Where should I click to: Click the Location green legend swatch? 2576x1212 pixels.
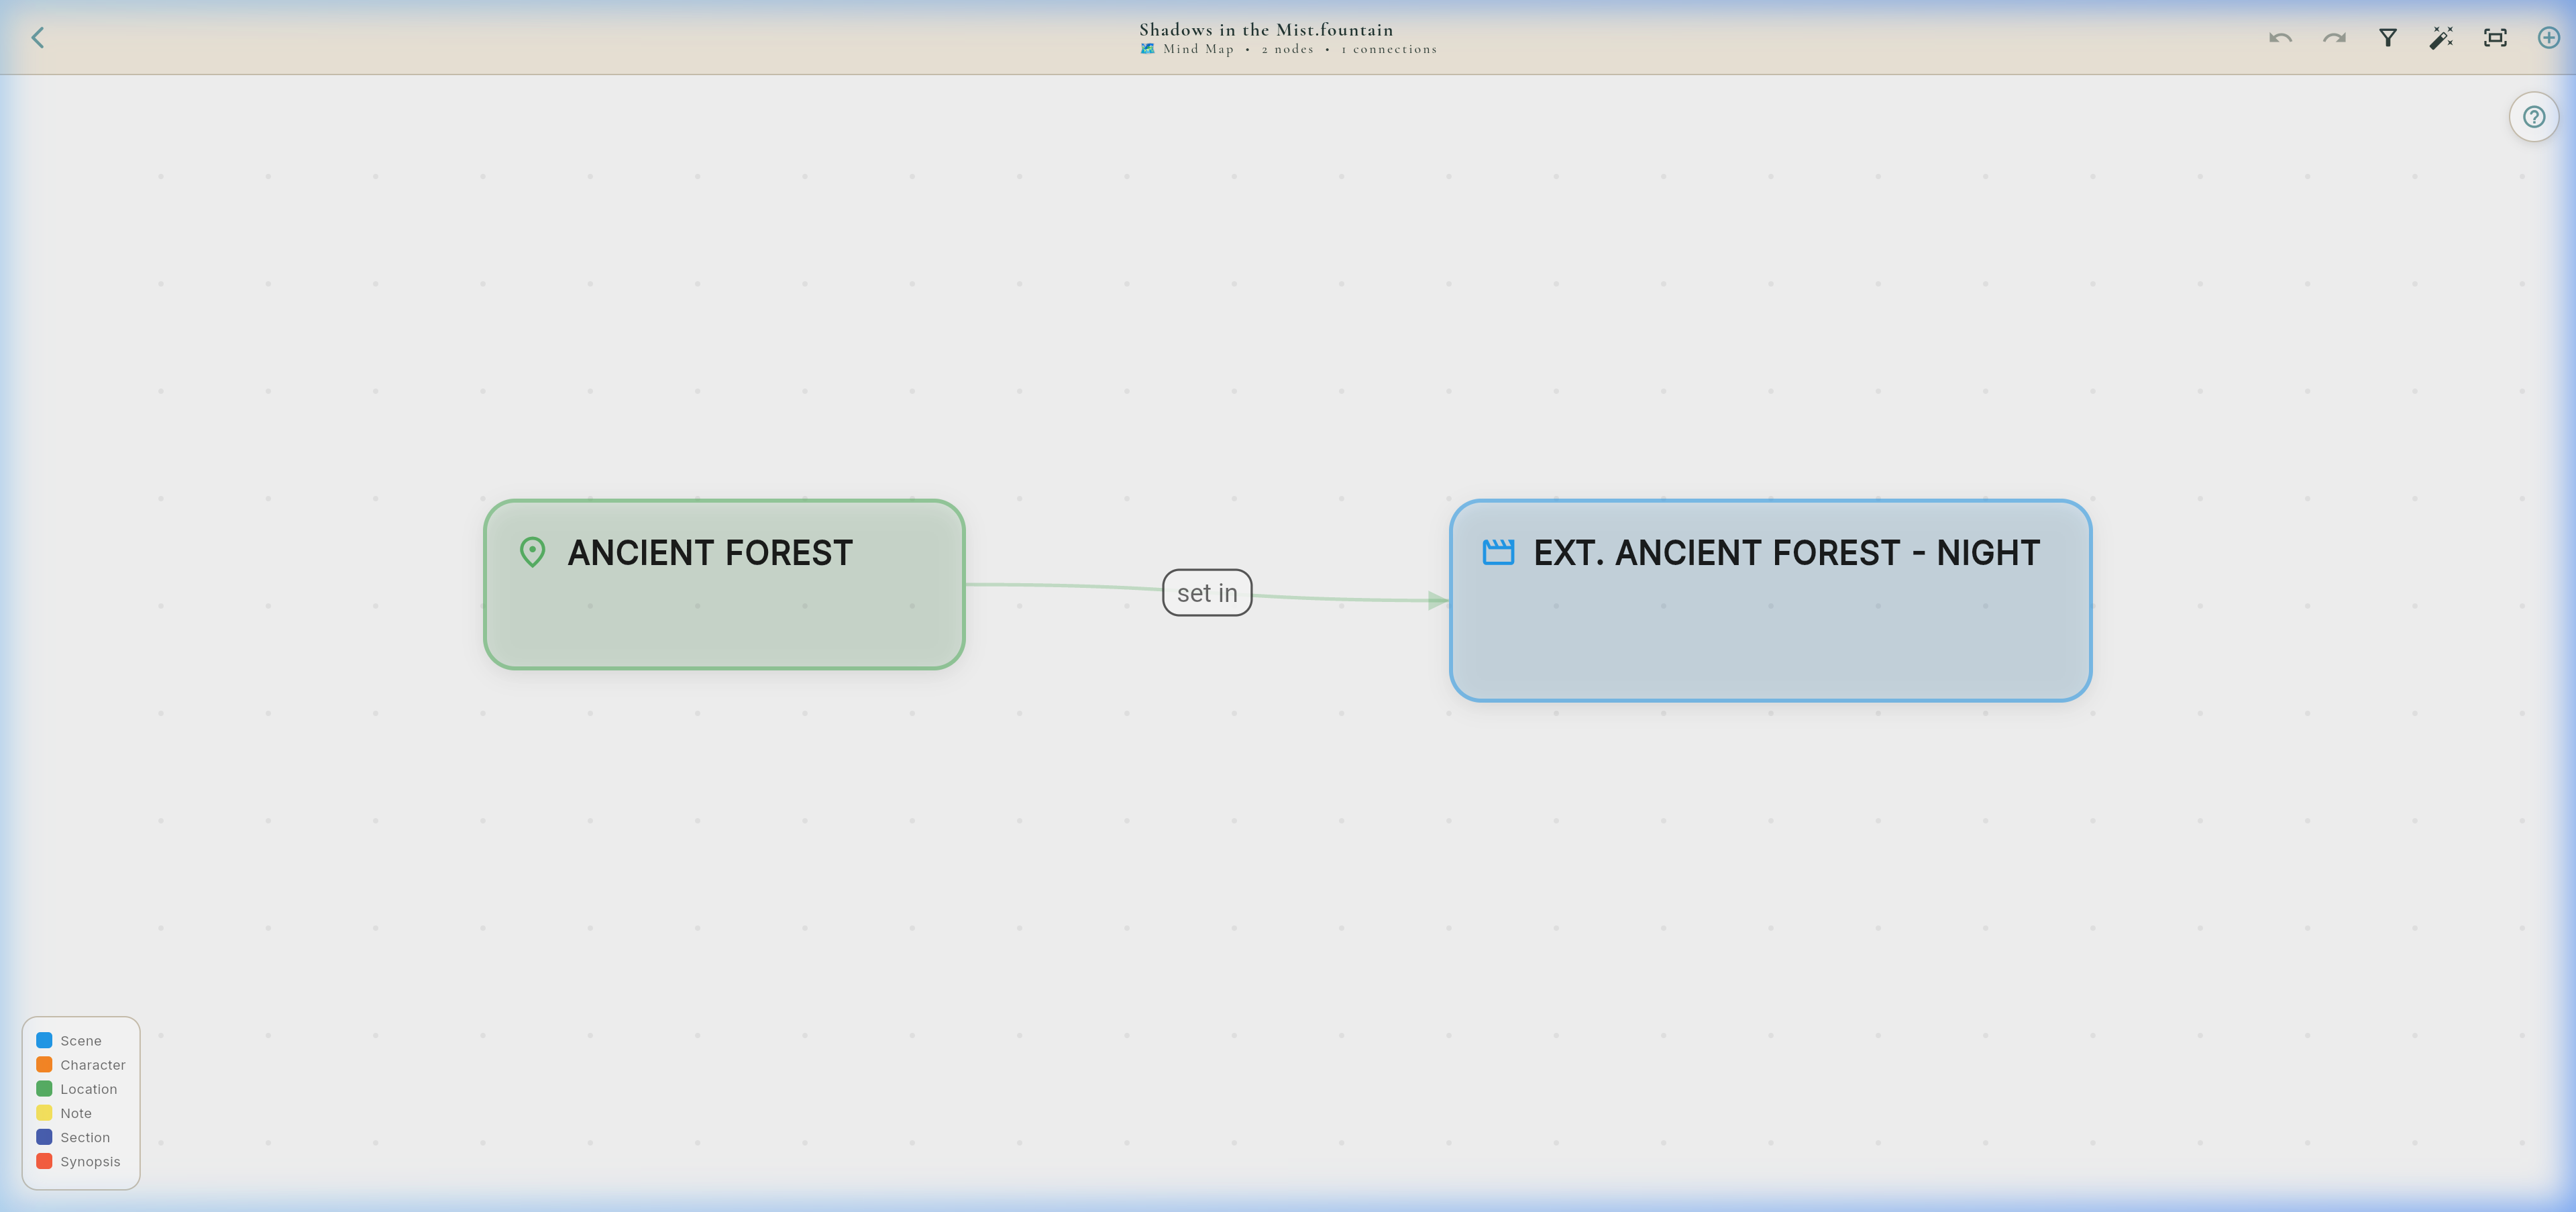point(44,1088)
